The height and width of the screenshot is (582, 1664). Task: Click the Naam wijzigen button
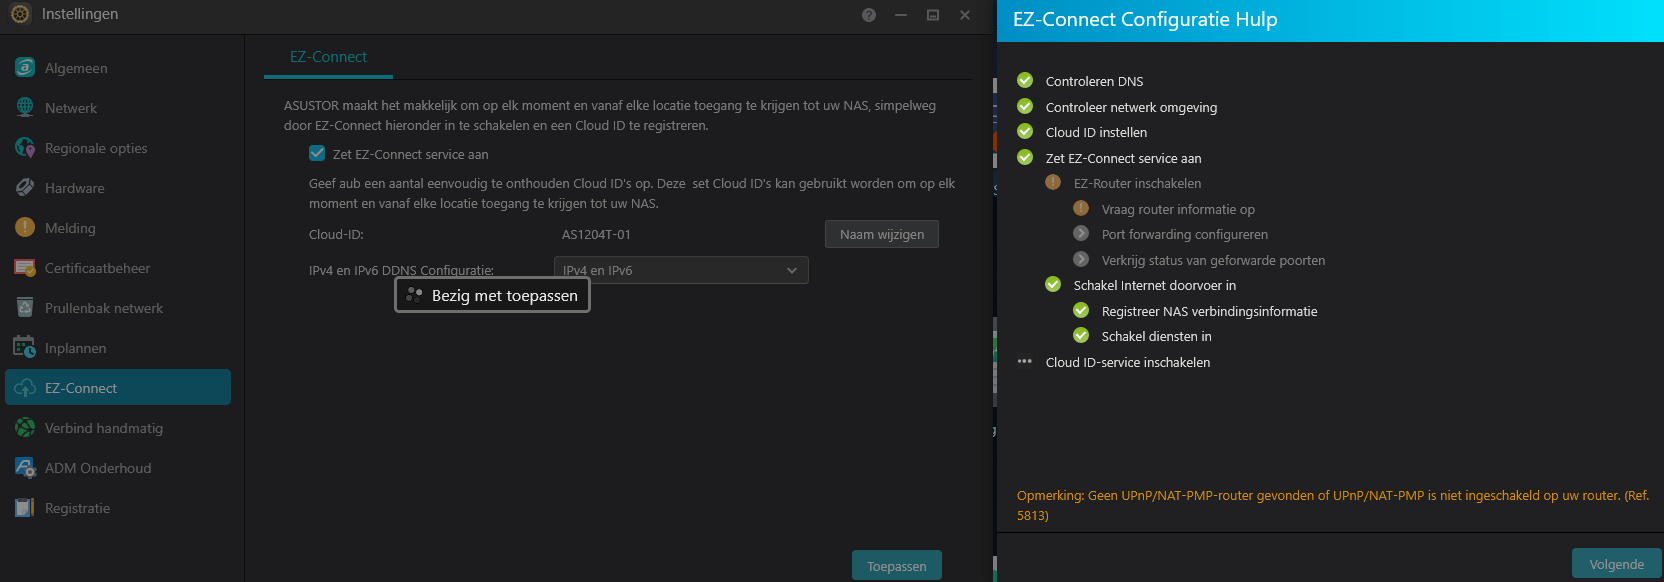[882, 234]
